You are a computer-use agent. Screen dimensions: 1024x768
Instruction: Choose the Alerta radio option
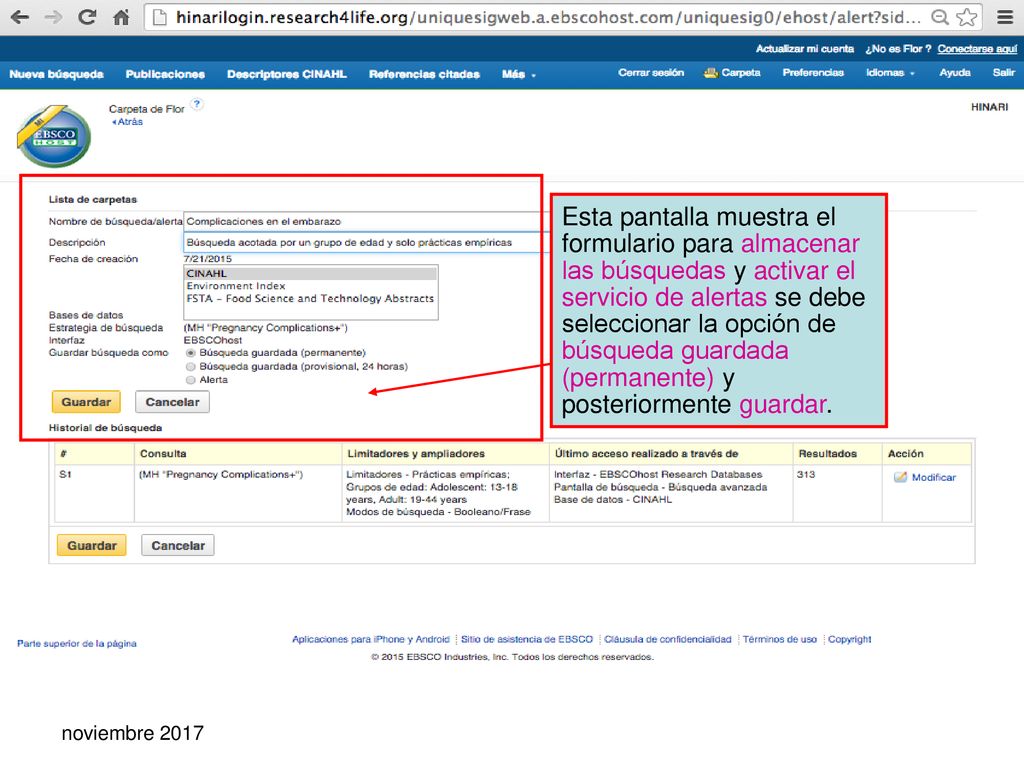[x=191, y=380]
